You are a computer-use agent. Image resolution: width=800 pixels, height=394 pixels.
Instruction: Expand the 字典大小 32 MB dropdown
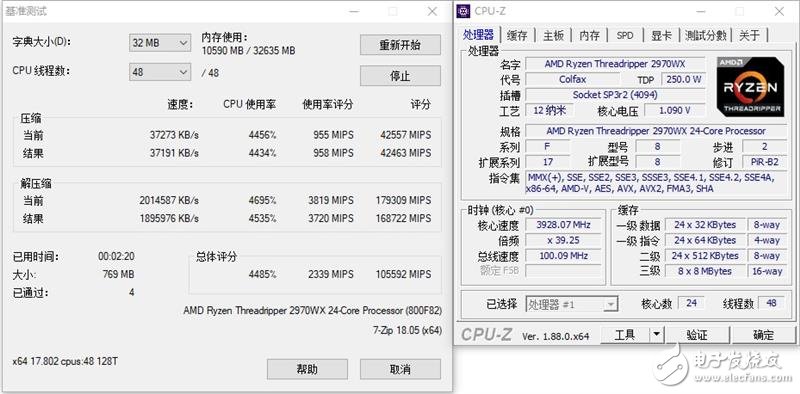tap(160, 43)
